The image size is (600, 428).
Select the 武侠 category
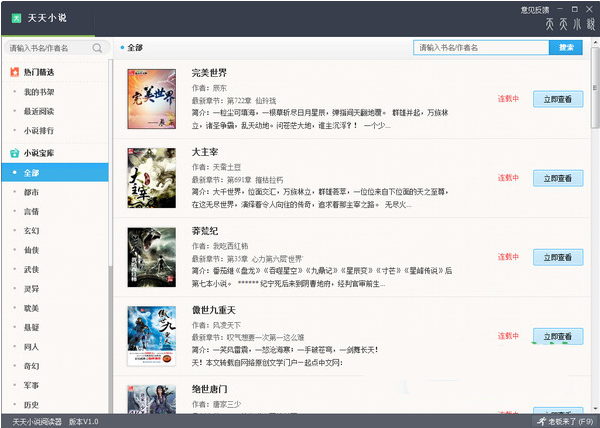point(31,269)
